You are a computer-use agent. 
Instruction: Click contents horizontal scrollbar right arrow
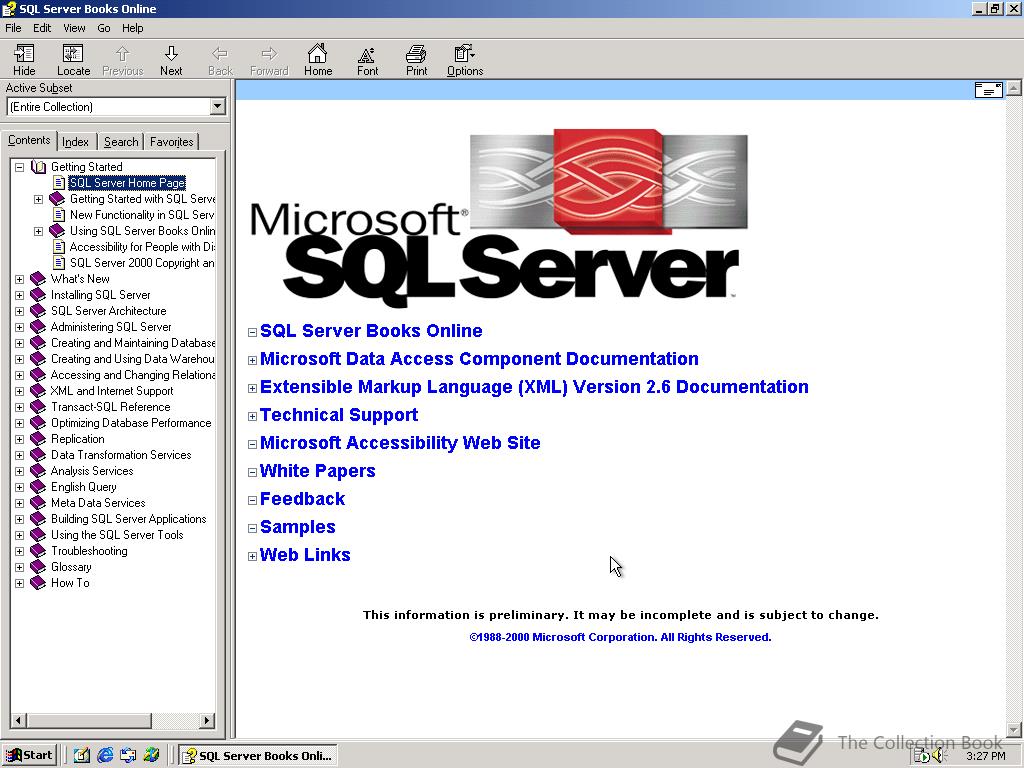(206, 720)
